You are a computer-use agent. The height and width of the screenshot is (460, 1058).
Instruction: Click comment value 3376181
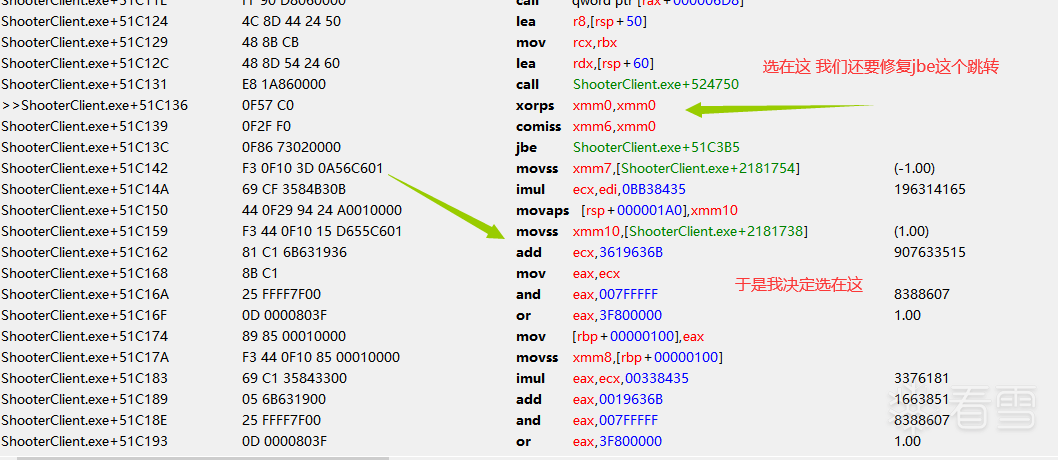(x=922, y=378)
